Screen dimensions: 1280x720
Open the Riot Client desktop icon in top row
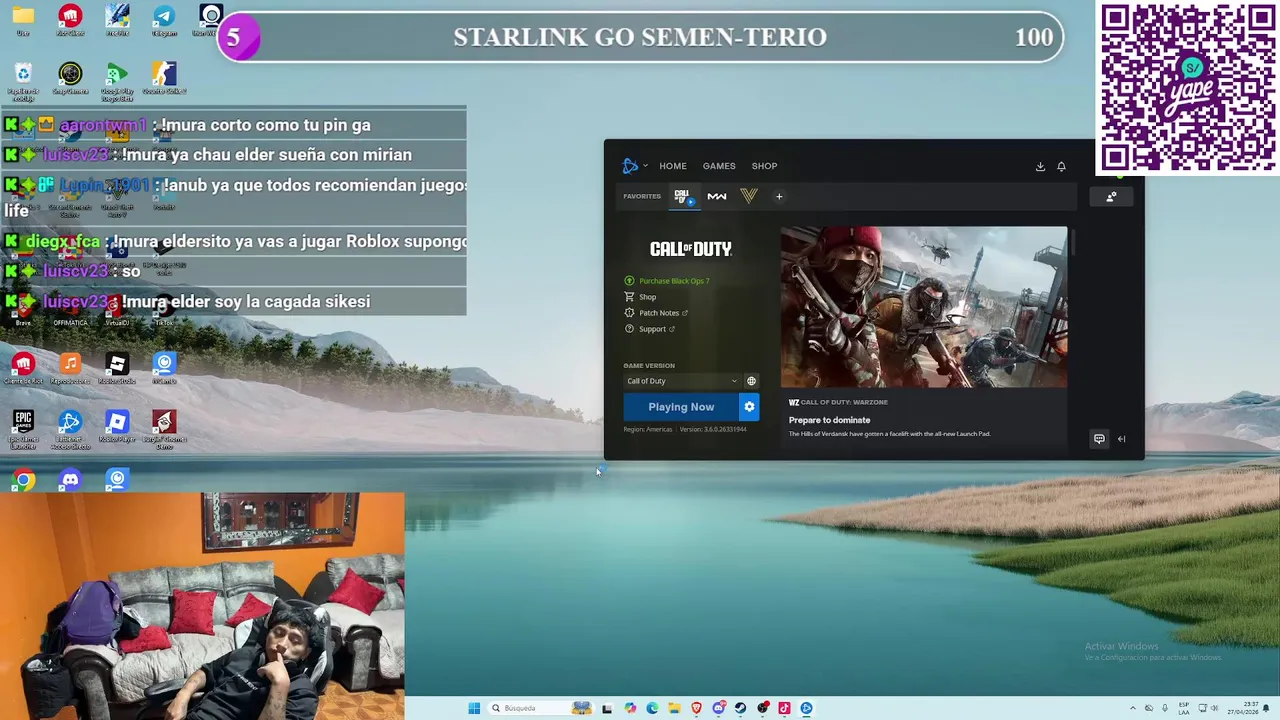pos(70,20)
